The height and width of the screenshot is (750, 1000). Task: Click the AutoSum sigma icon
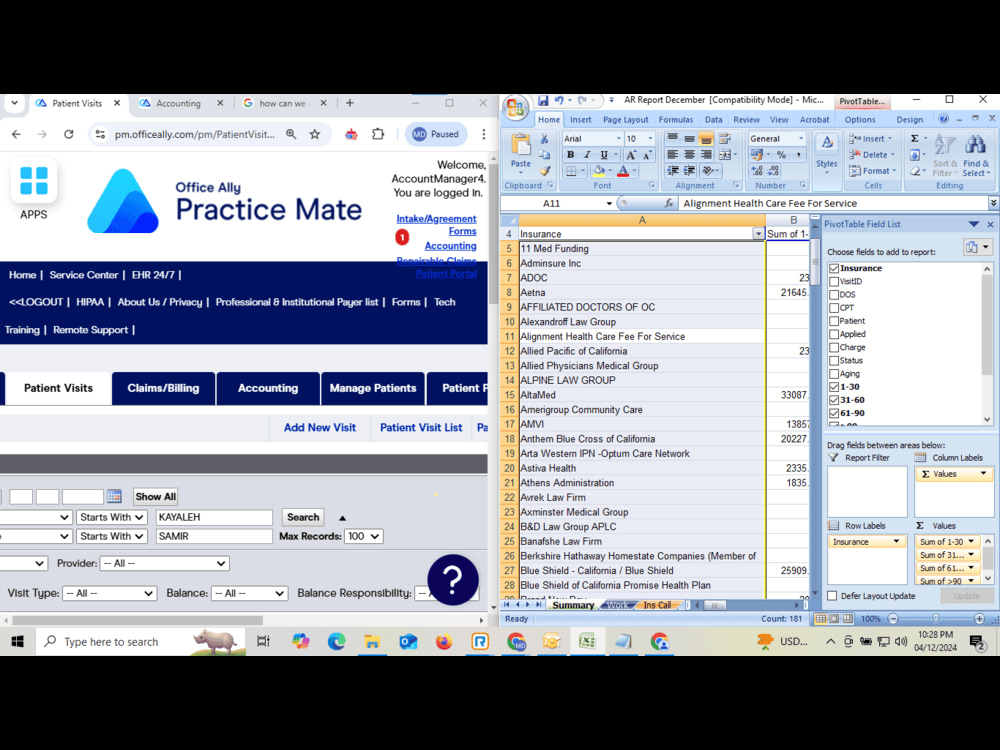915,138
